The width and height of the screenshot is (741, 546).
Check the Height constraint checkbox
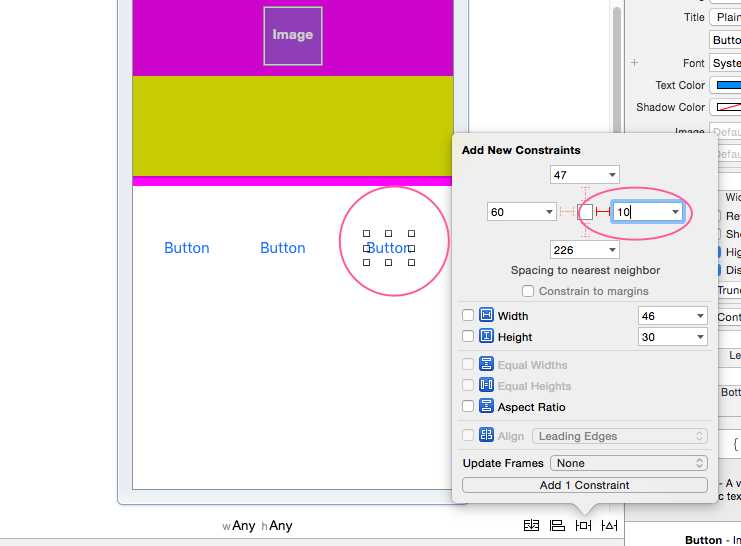[x=467, y=336]
